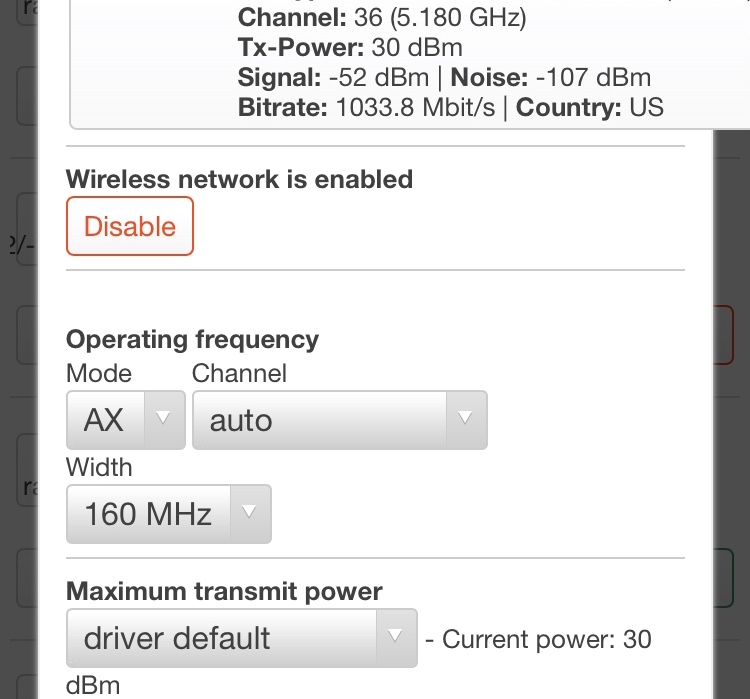The image size is (750, 699).
Task: Click the Noise -107 dBm reading
Action: [551, 78]
